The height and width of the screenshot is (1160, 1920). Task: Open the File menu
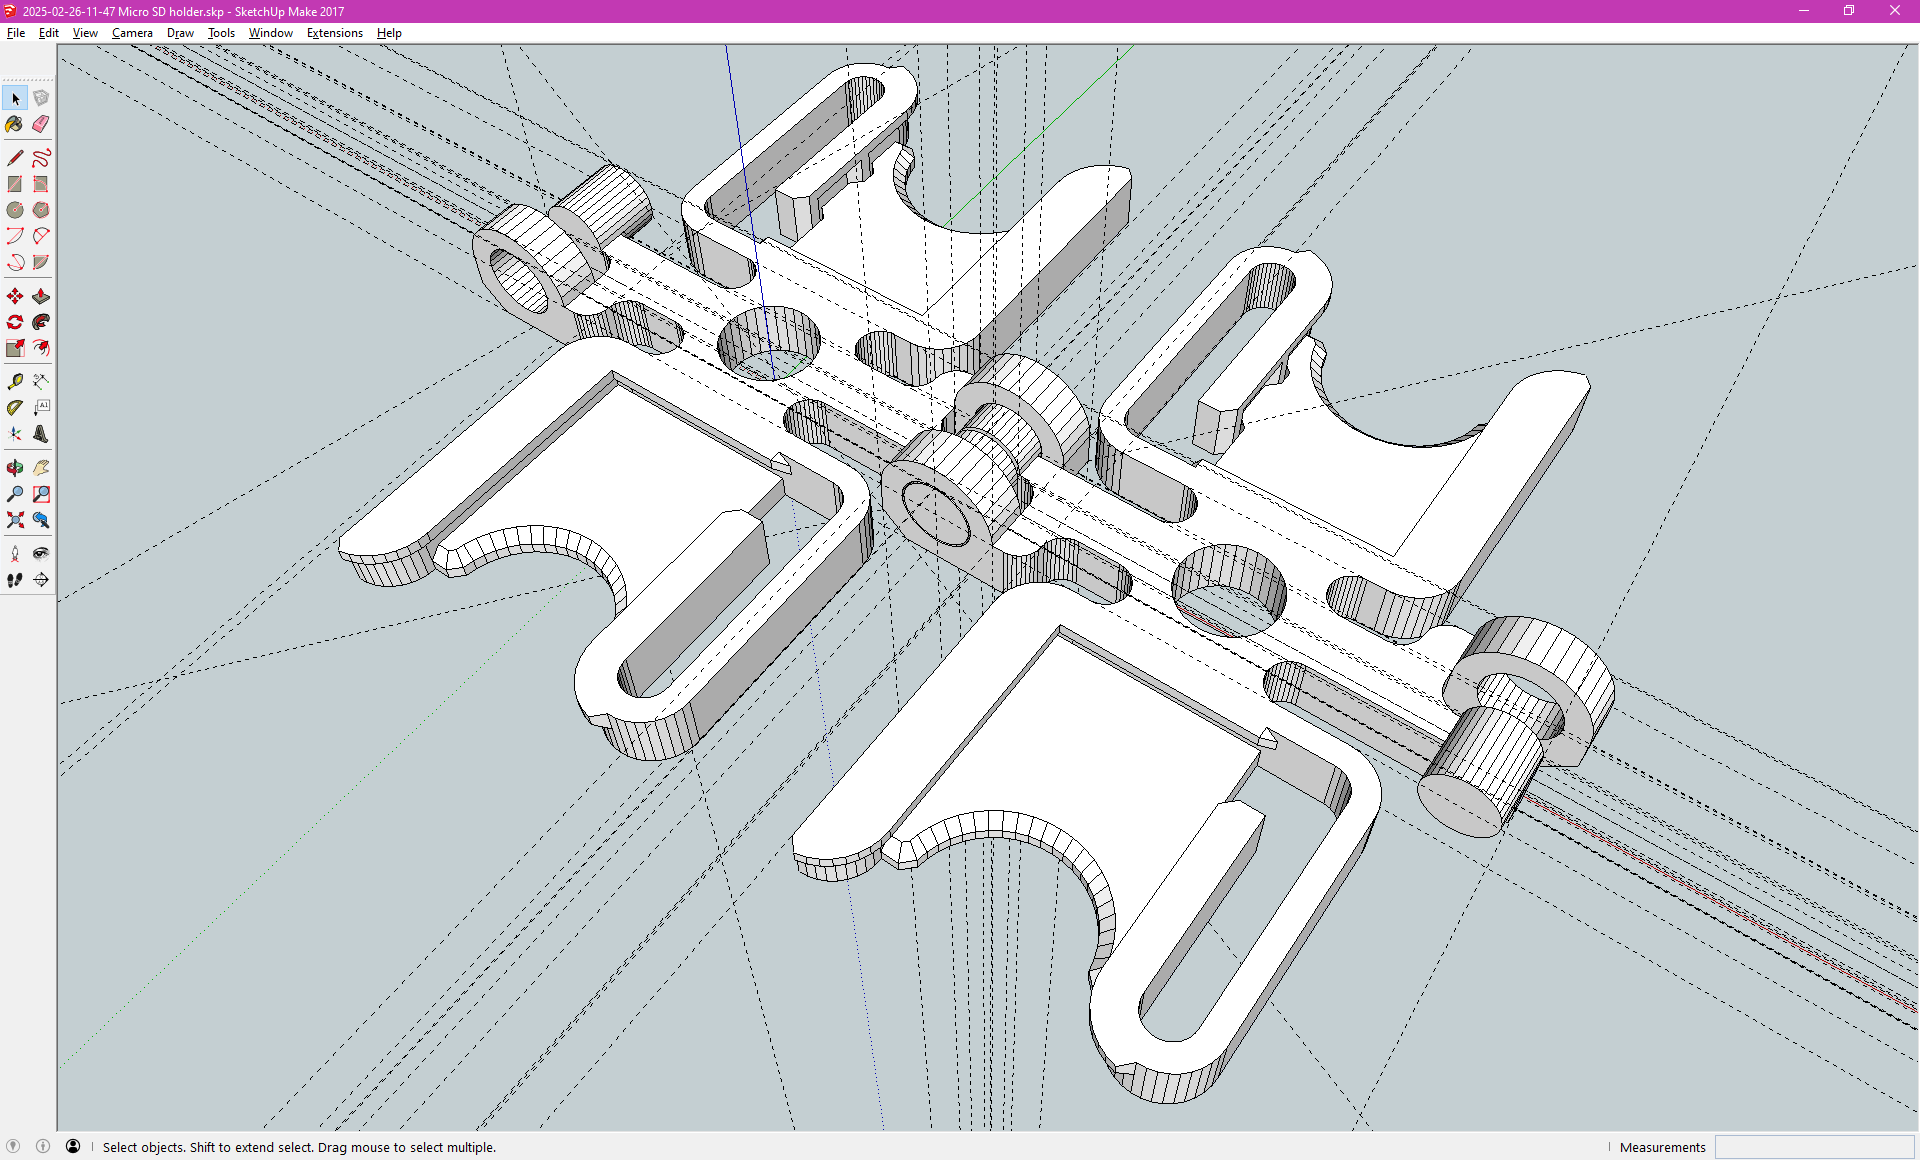click(x=16, y=33)
